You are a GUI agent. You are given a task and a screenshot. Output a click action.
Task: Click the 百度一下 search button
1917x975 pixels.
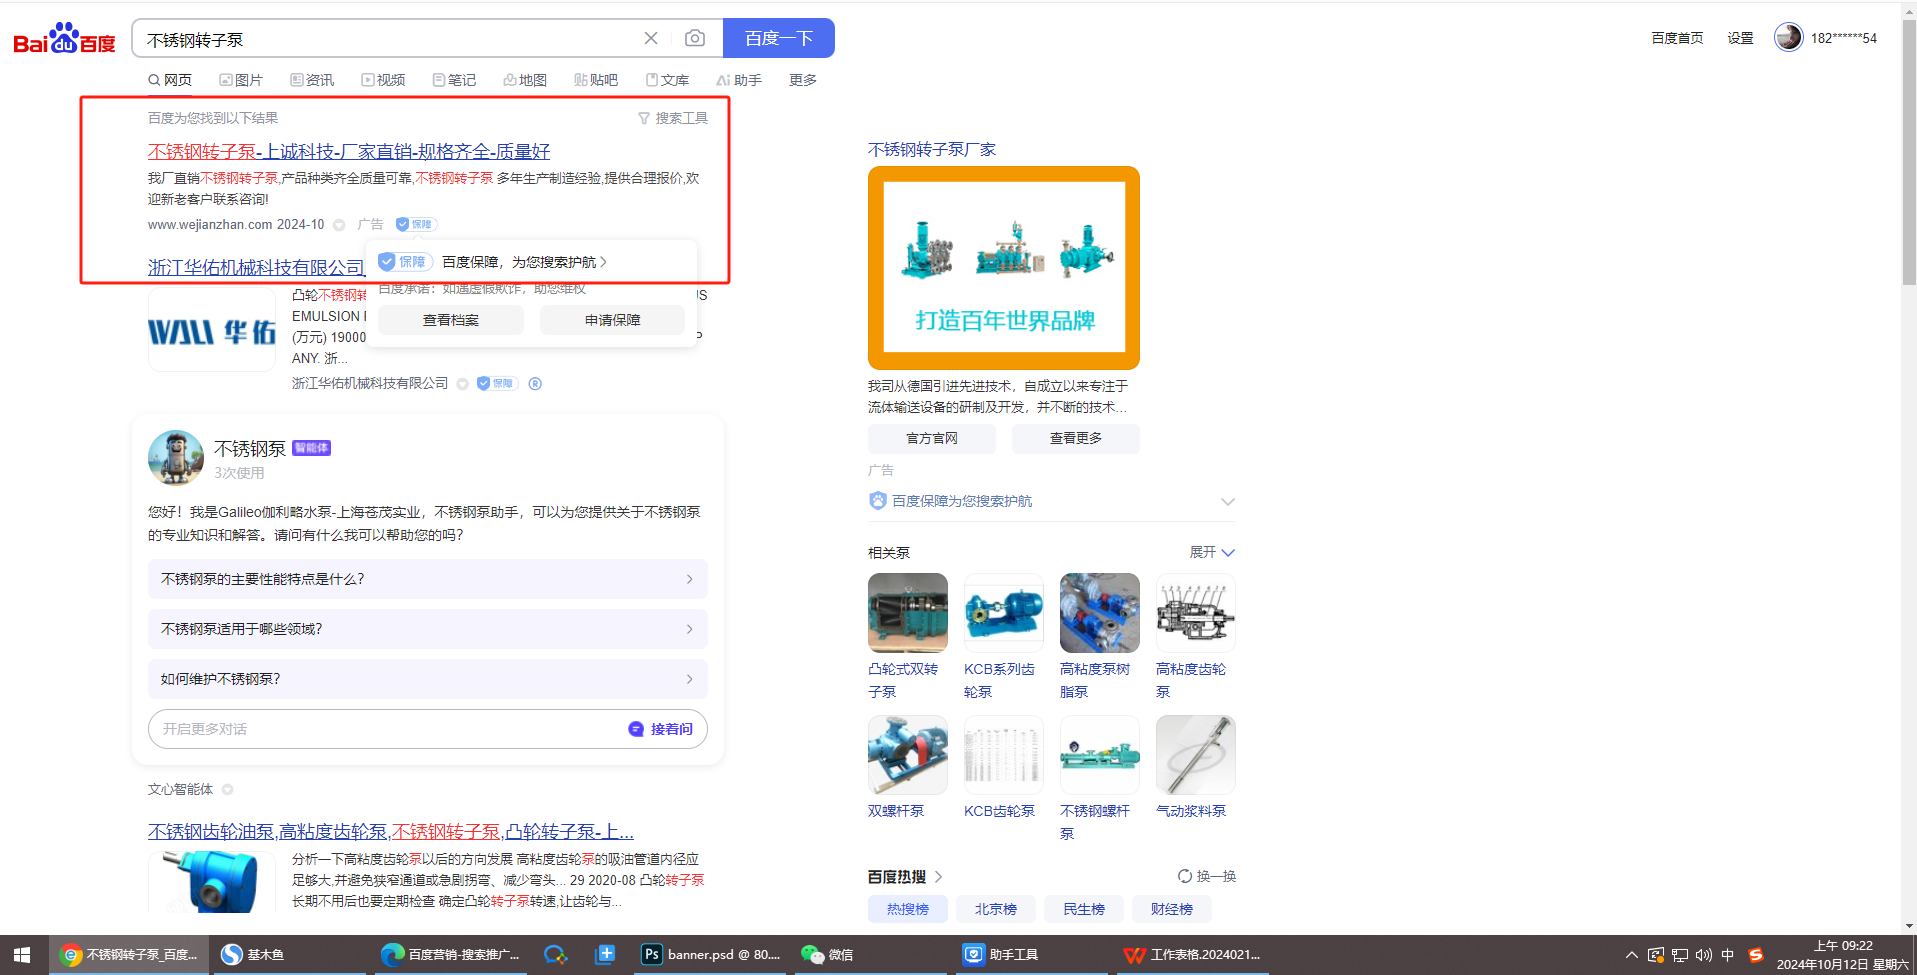tap(778, 38)
